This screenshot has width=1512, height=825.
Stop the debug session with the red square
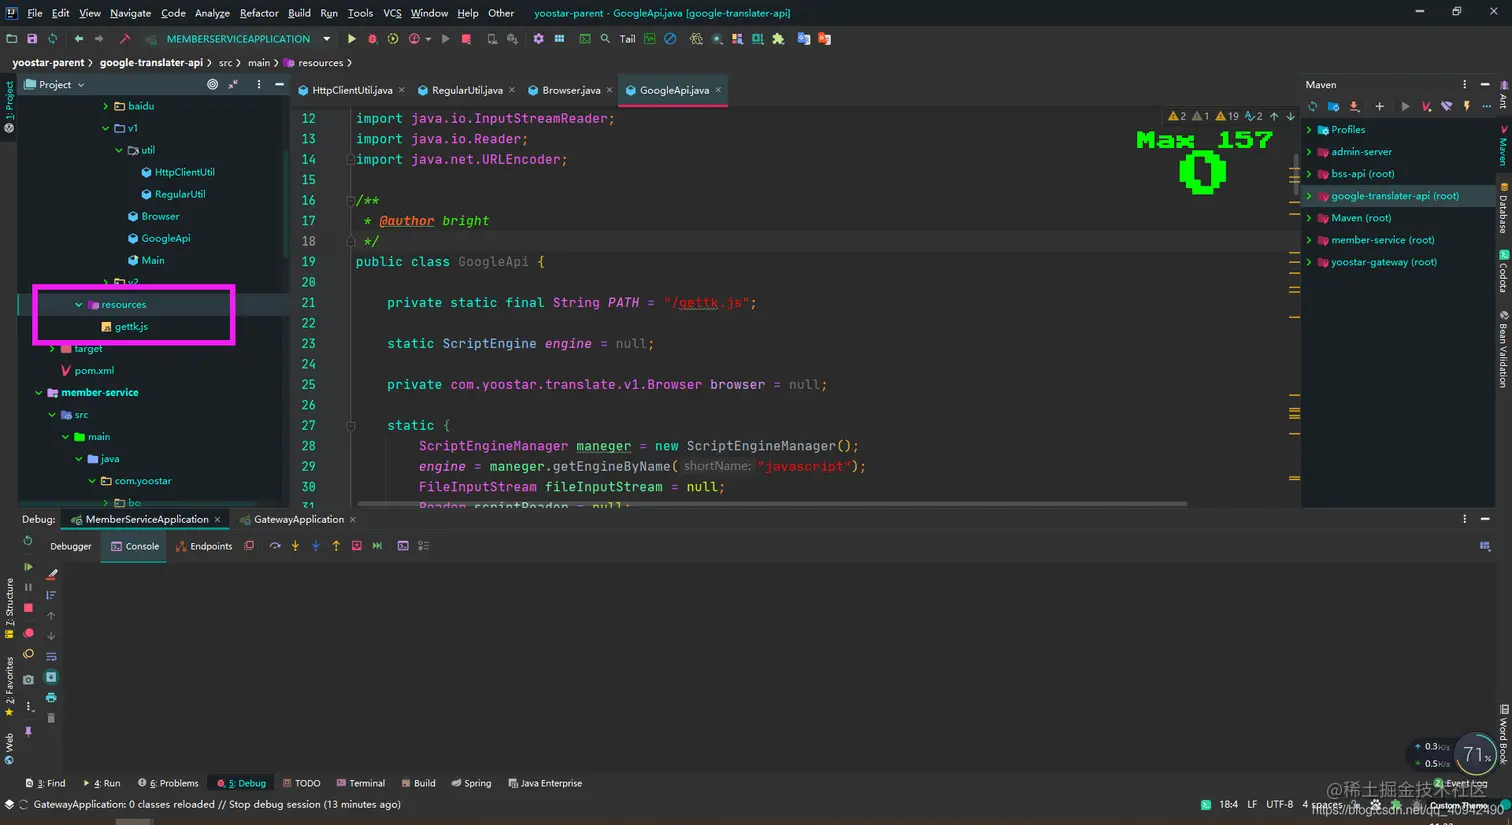[x=28, y=608]
